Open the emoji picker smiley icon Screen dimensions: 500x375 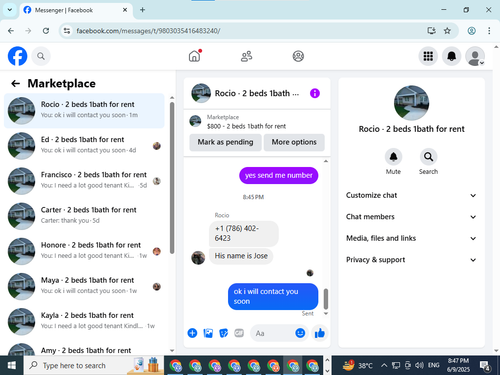(300, 333)
